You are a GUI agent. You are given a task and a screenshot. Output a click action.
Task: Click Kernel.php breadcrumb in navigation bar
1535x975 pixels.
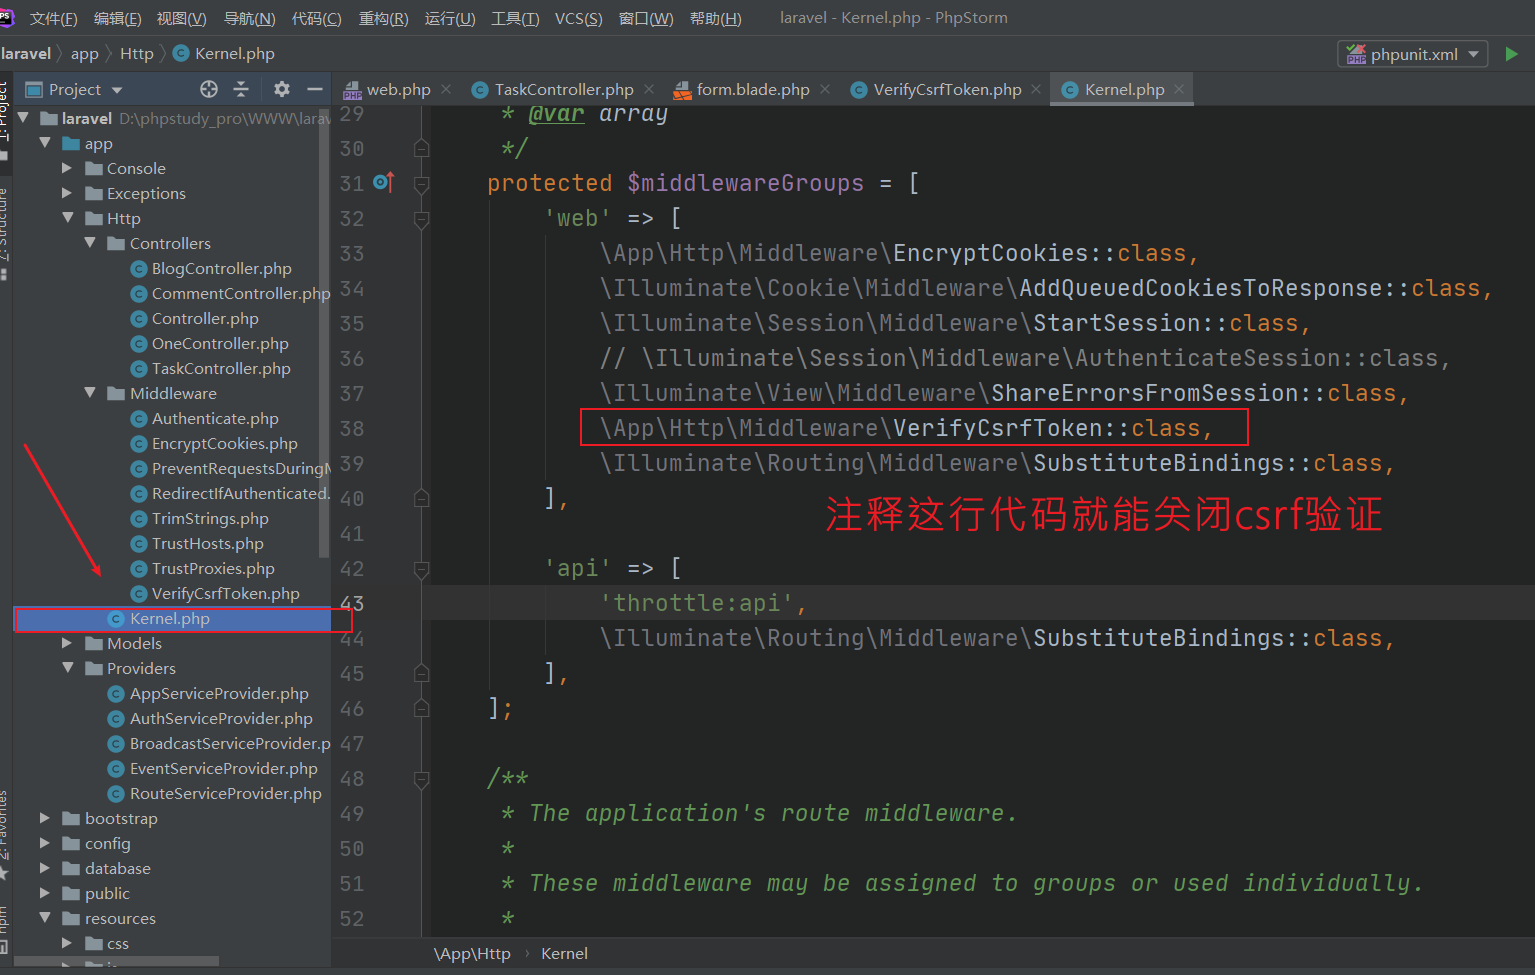click(x=224, y=54)
